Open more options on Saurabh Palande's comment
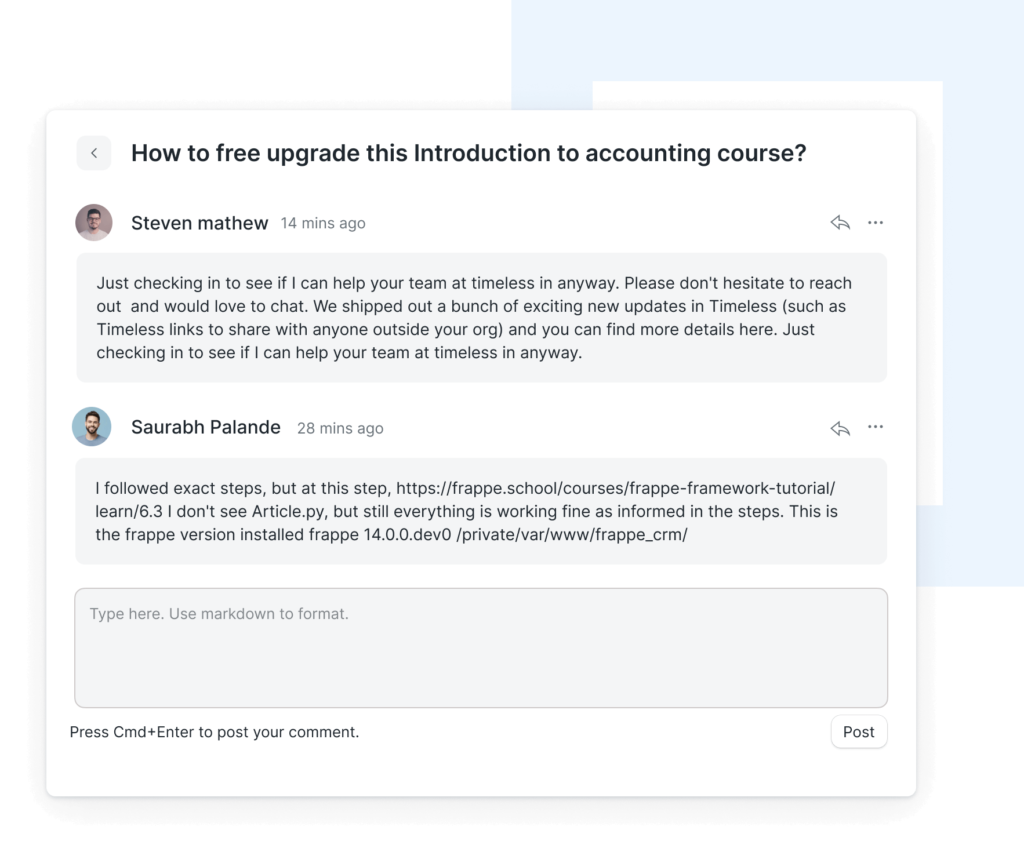This screenshot has height=852, width=1024. coord(875,427)
